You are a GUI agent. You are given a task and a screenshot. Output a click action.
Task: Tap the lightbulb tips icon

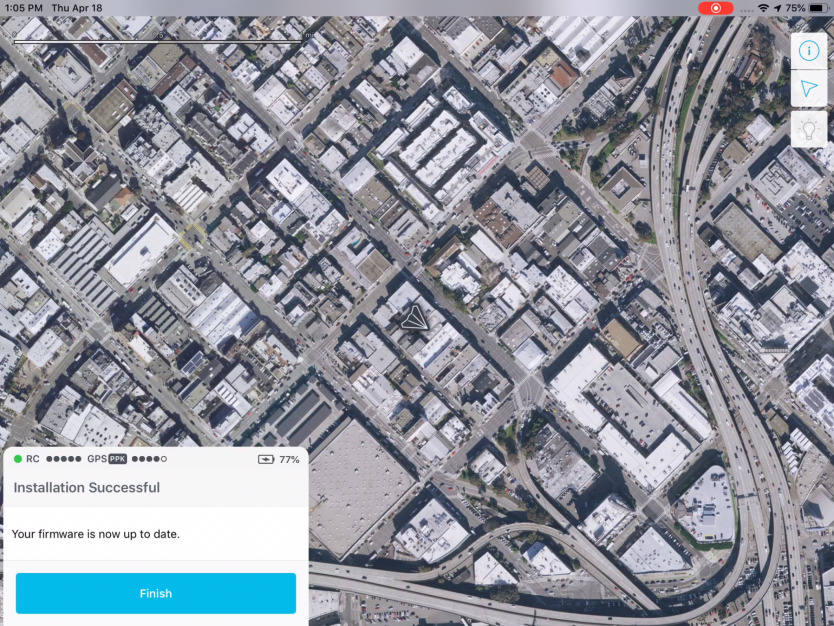pos(809,129)
